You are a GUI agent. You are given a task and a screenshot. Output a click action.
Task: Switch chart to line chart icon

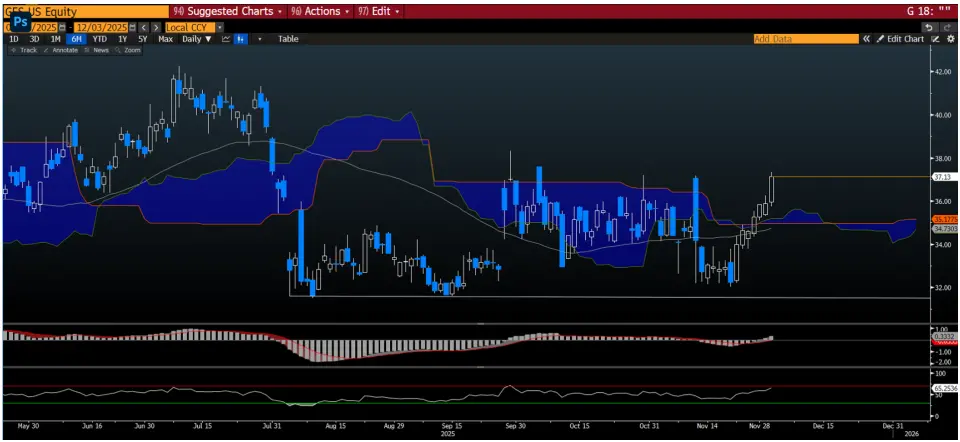[226, 39]
